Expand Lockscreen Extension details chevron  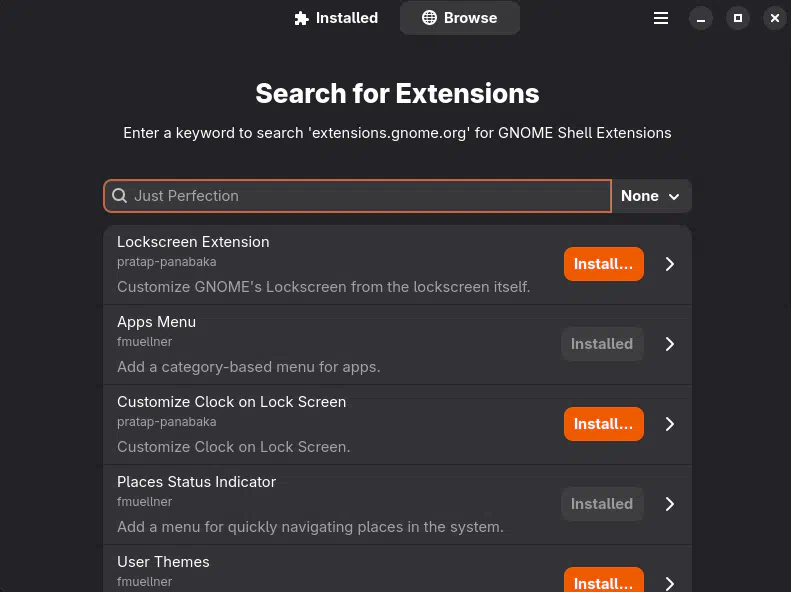(x=670, y=264)
